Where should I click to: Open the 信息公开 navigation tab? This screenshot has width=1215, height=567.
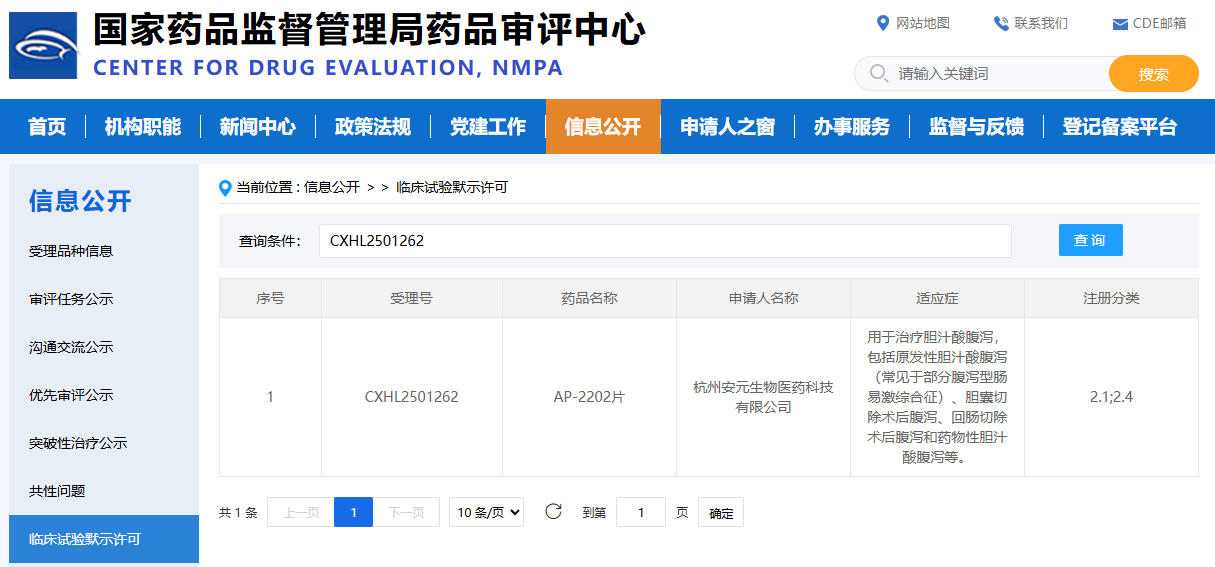tap(602, 127)
